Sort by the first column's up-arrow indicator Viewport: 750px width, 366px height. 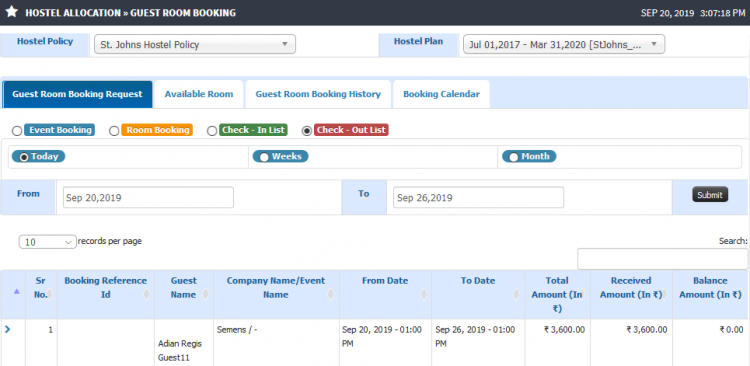pyautogui.click(x=17, y=291)
